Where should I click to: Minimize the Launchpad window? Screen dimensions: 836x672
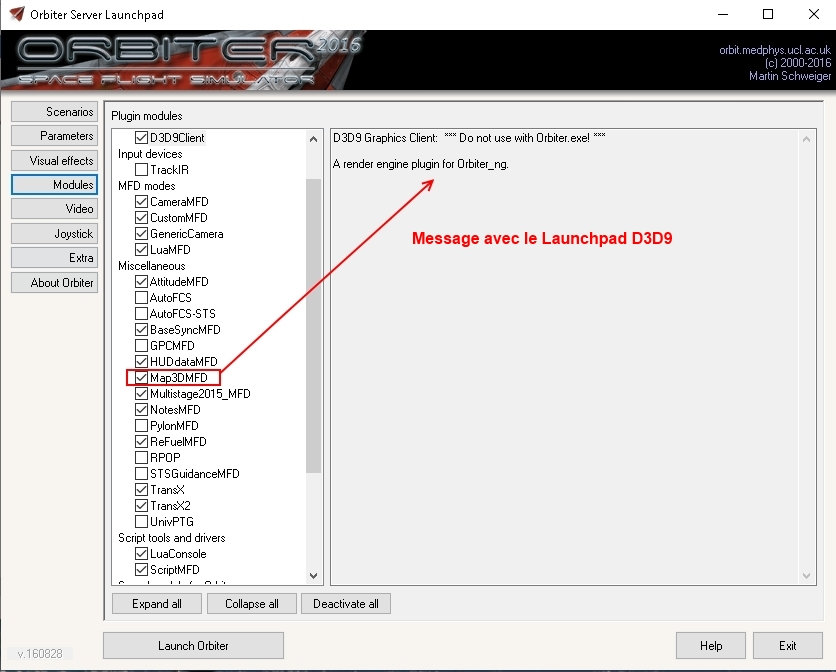pyautogui.click(x=723, y=14)
